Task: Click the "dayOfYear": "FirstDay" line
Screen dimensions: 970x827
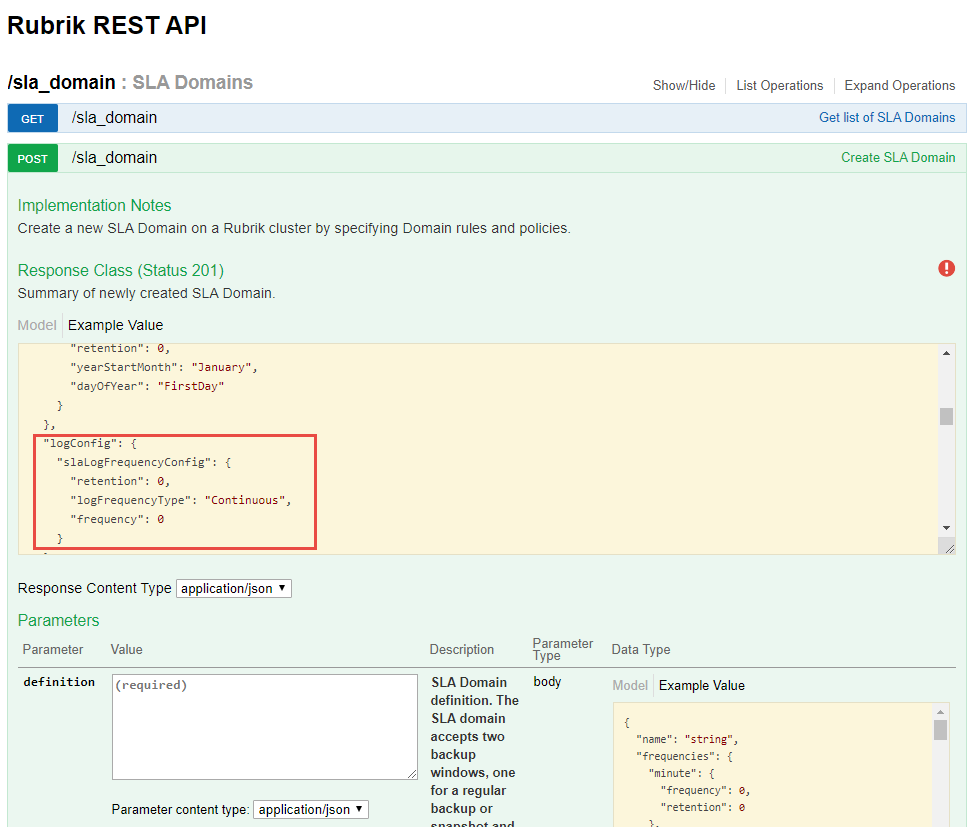Action: click(147, 387)
